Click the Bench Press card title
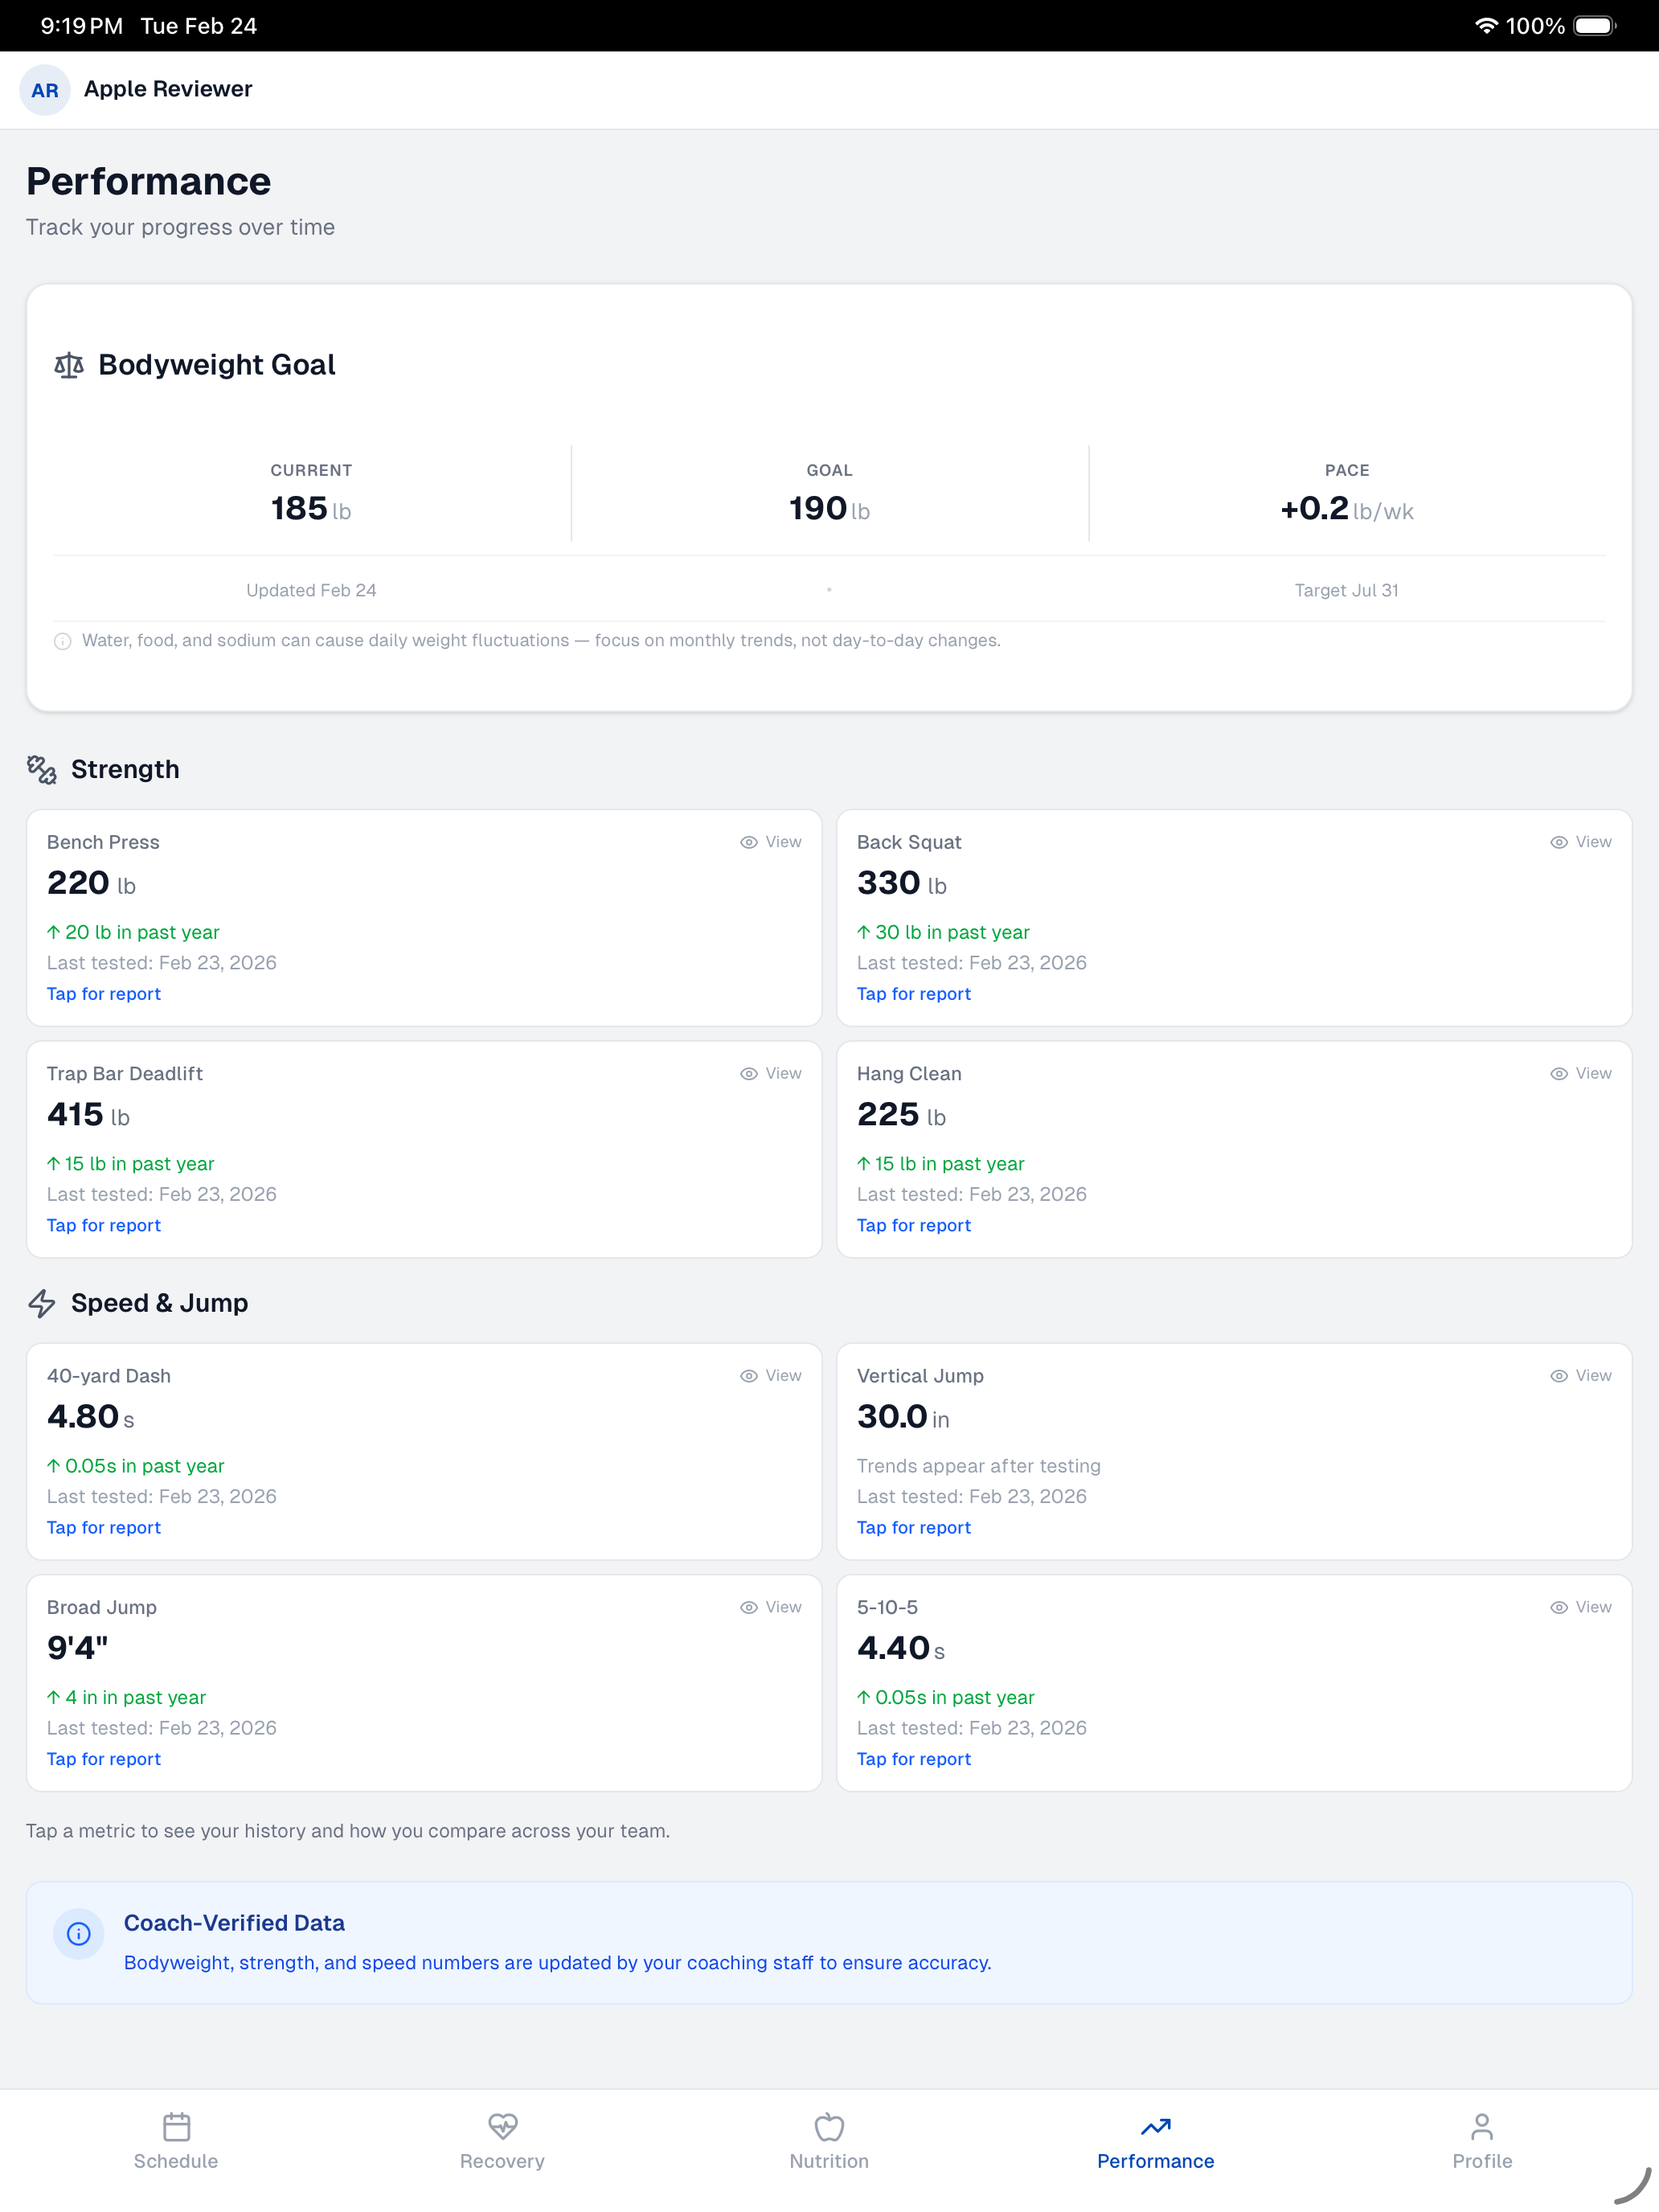The image size is (1659, 2212). (103, 842)
